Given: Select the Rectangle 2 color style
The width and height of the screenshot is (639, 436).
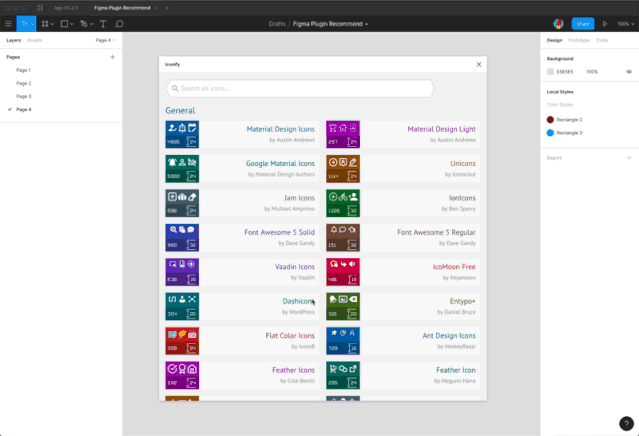Looking at the screenshot, I should 564,120.
